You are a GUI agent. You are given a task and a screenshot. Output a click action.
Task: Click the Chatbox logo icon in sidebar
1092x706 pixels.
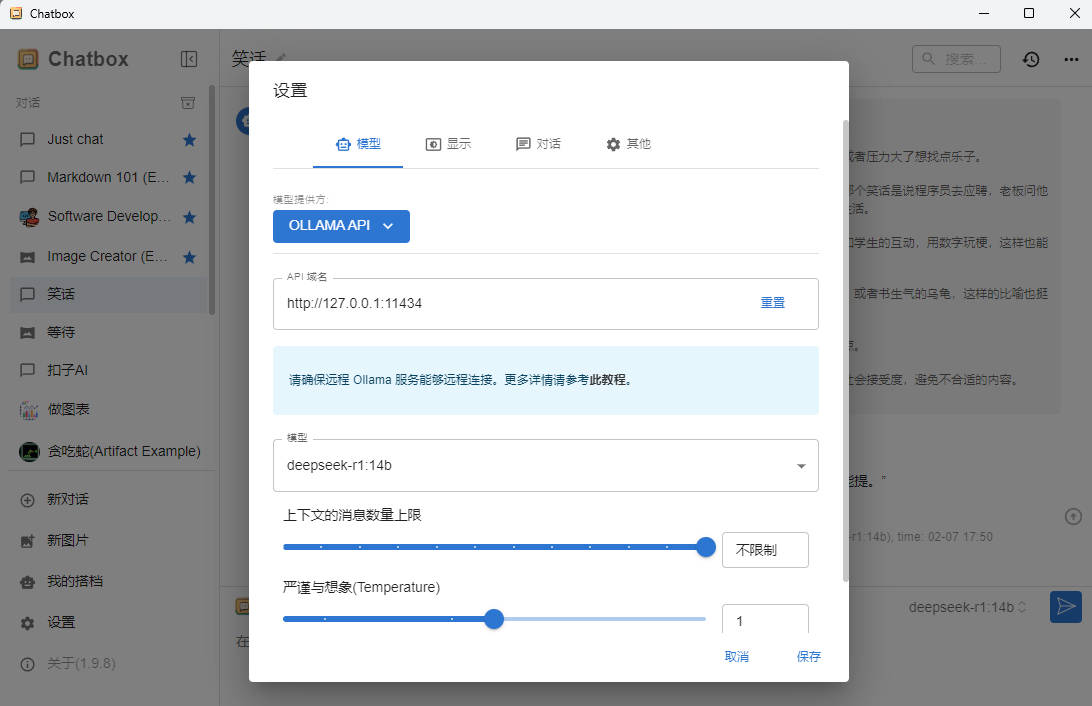pos(28,59)
